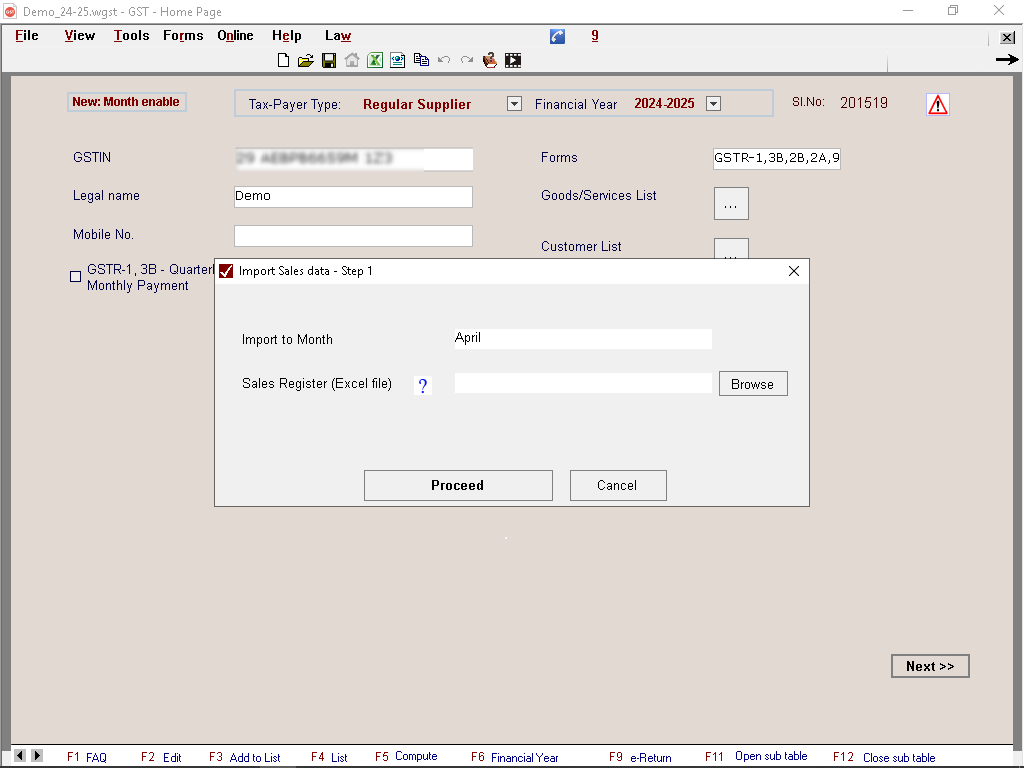This screenshot has width=1024, height=768.
Task: Open the Forms menu
Action: point(183,36)
